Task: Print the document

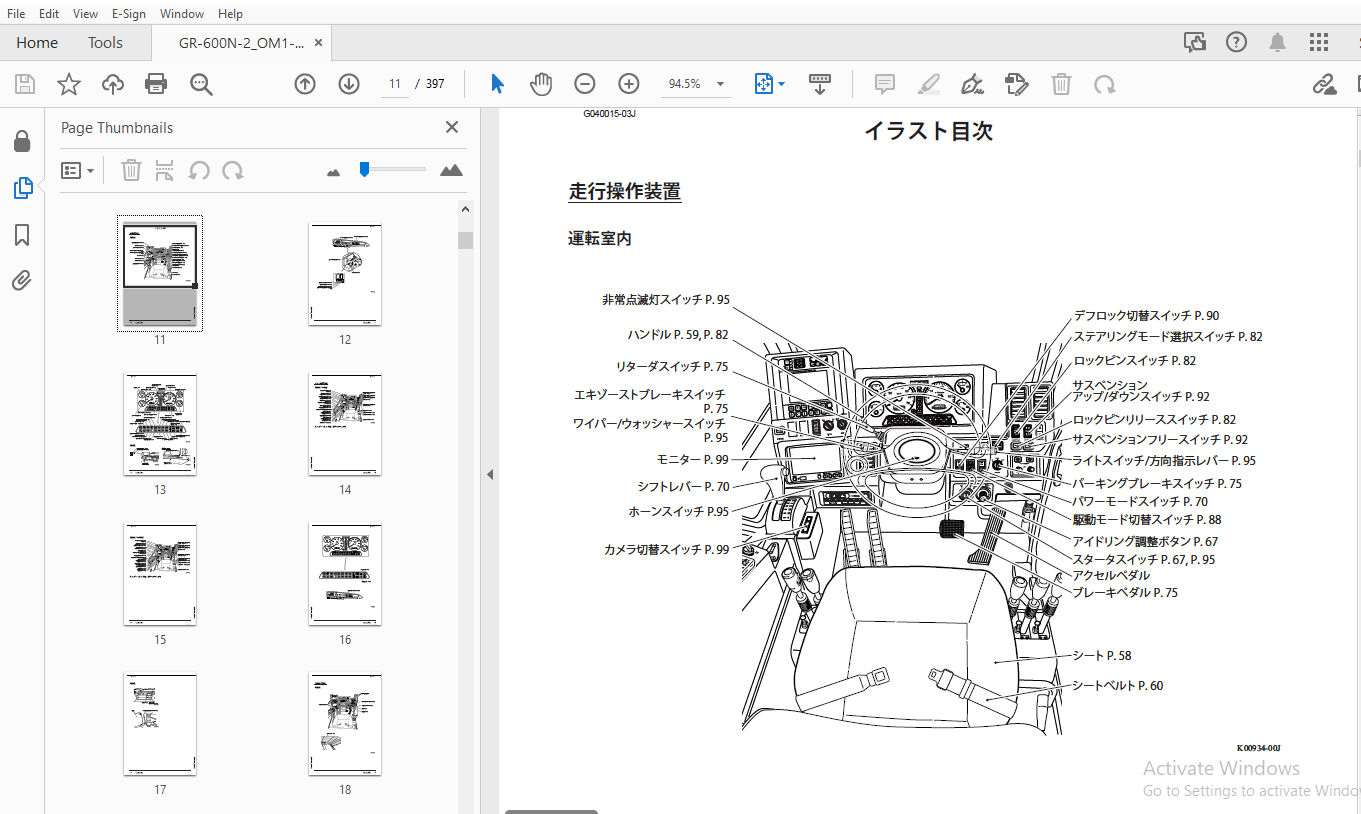Action: click(157, 84)
